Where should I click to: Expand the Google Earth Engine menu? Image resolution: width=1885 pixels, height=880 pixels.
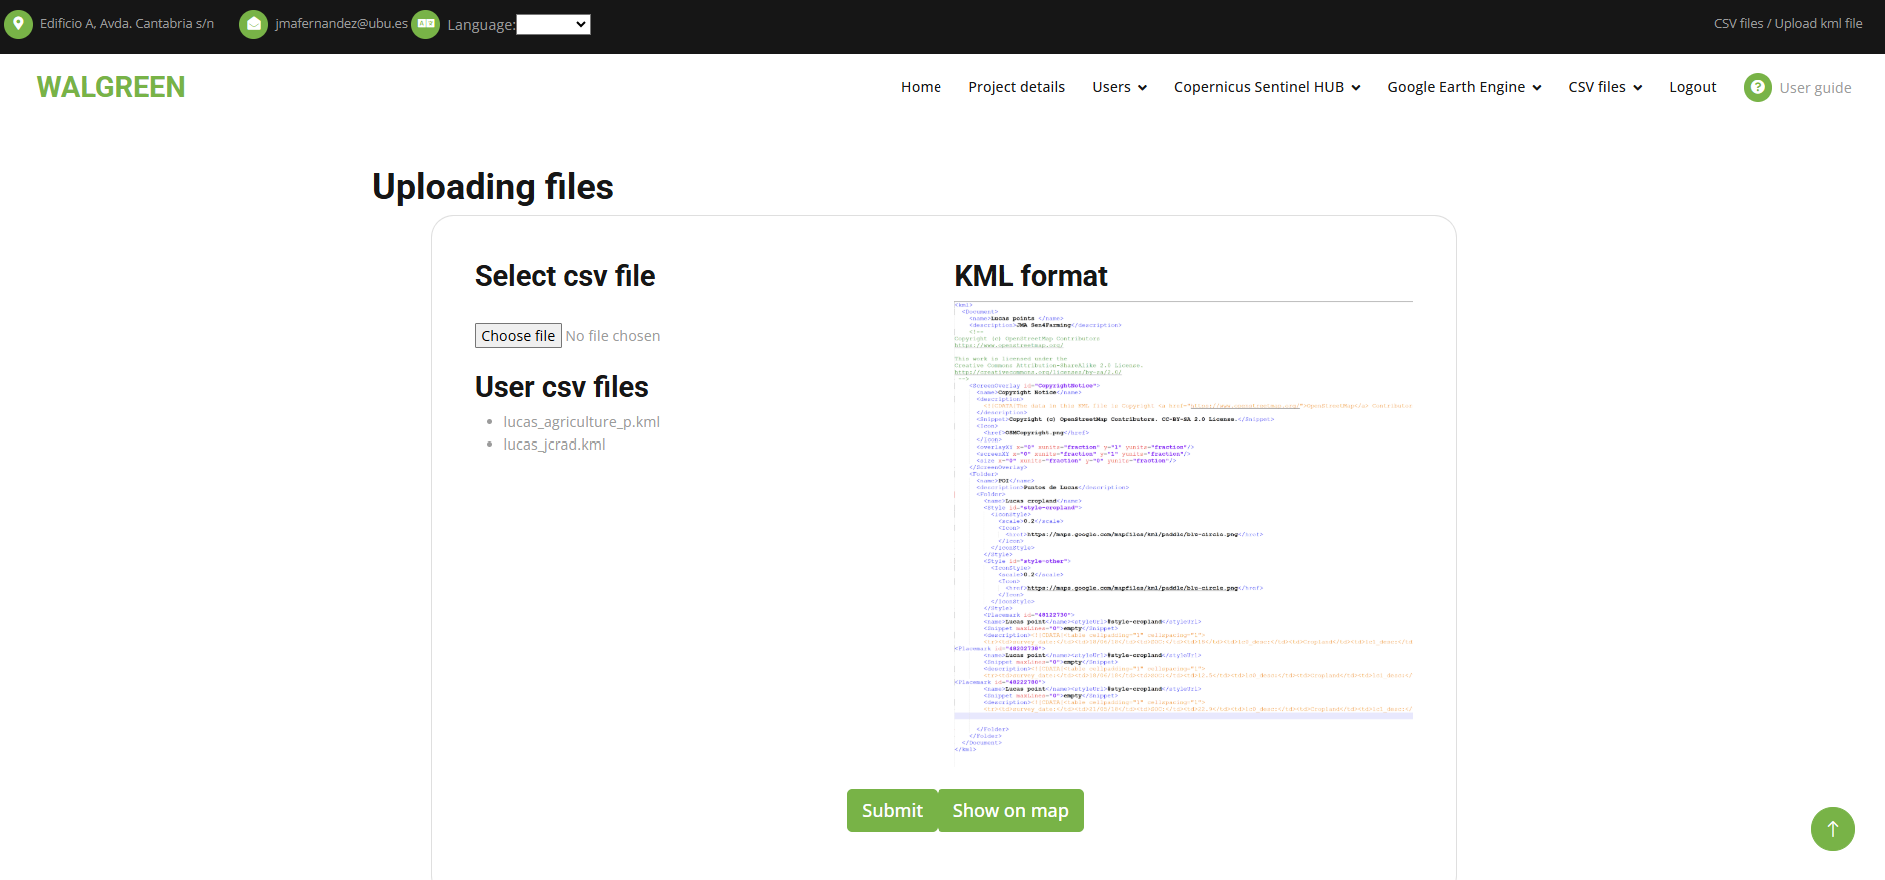point(1464,87)
